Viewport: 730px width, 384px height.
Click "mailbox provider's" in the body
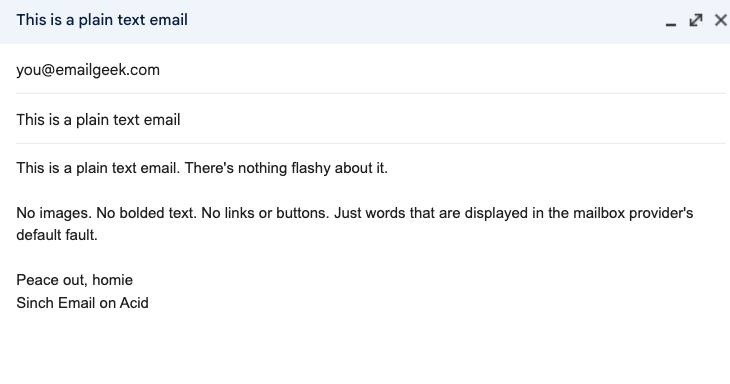(633, 213)
